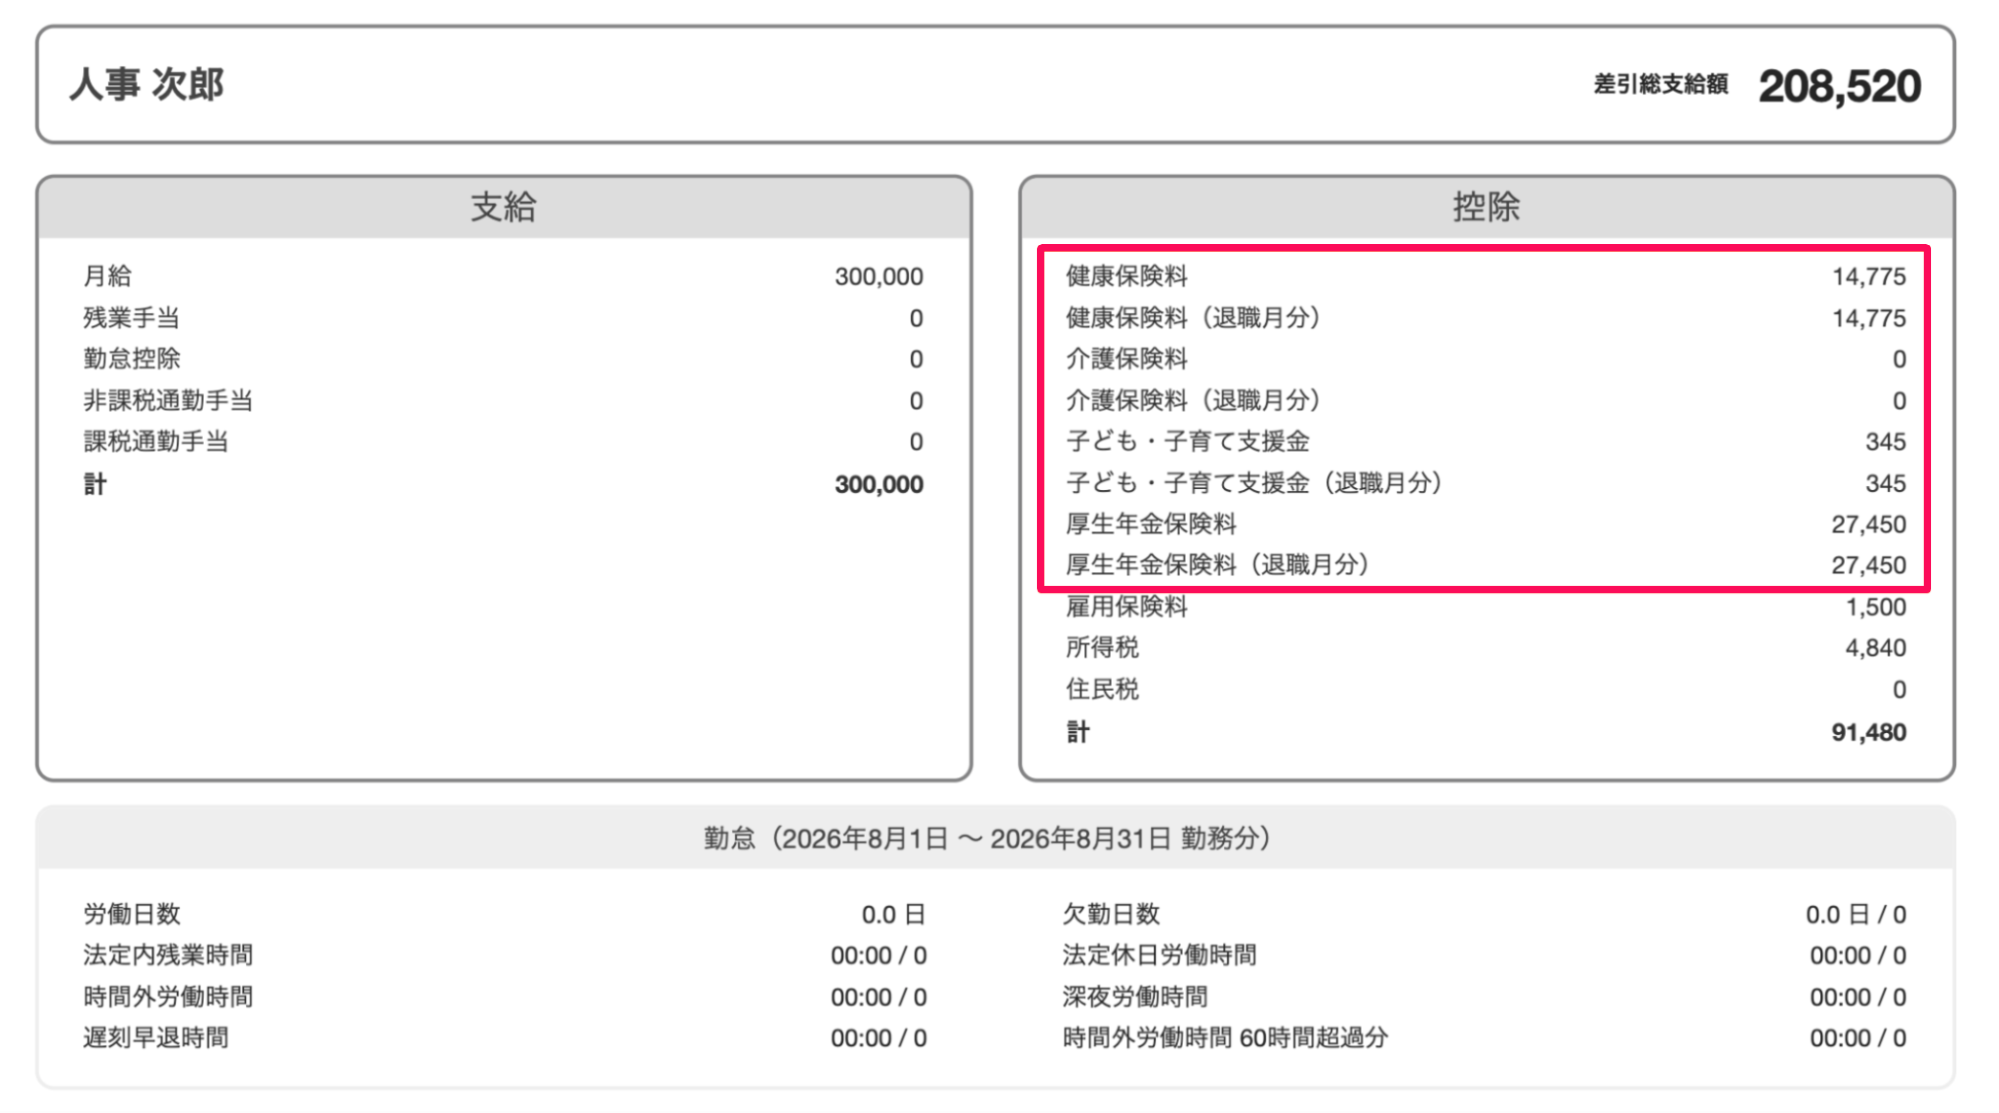Select the 月給 row label
The height and width of the screenshot is (1113, 1999).
(x=107, y=276)
